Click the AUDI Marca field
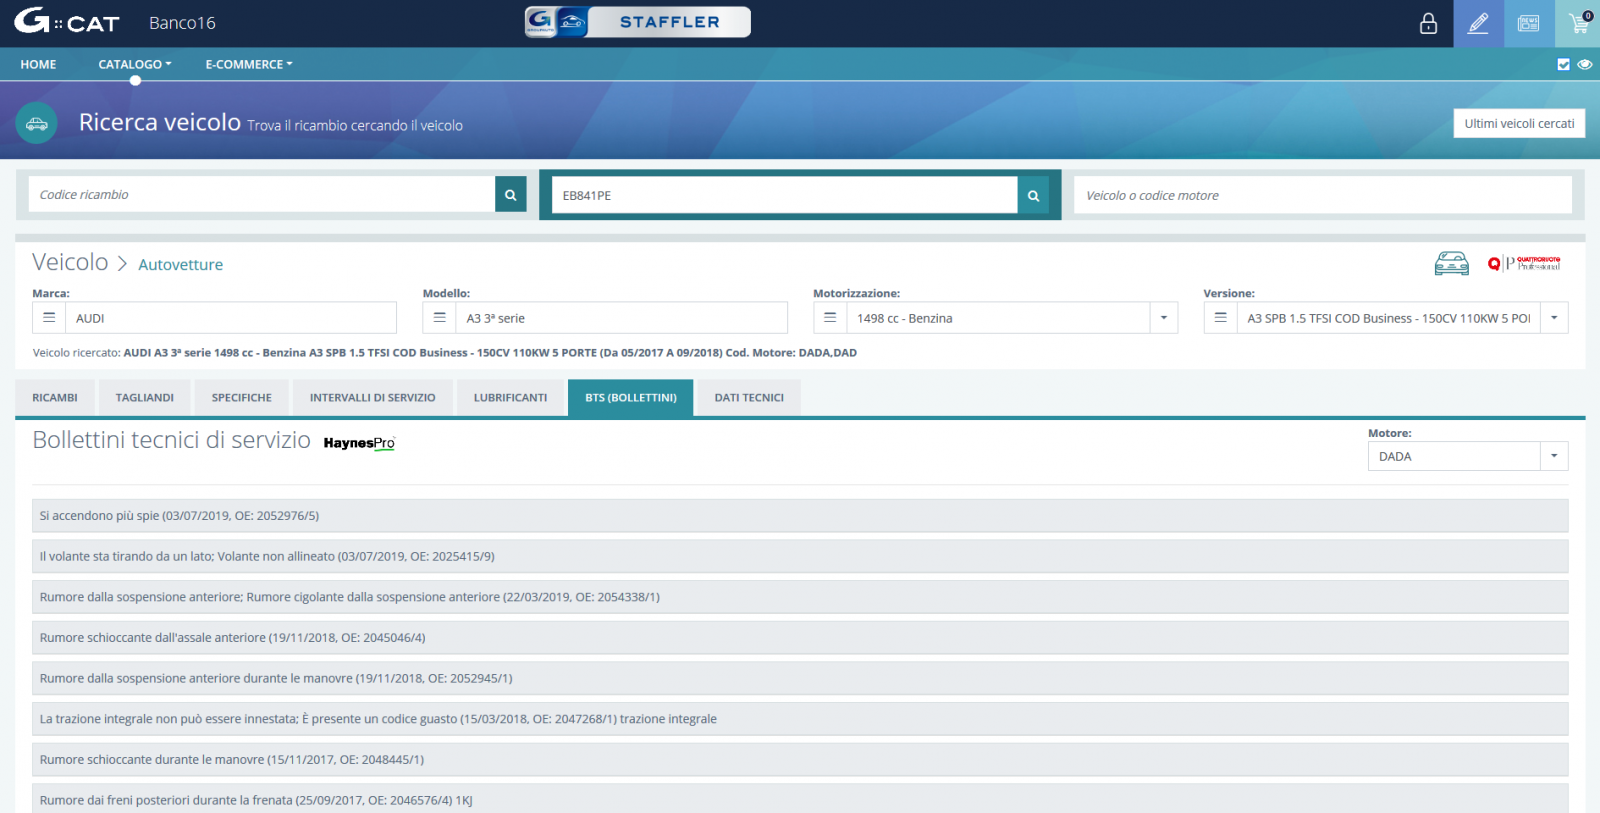 [x=231, y=318]
